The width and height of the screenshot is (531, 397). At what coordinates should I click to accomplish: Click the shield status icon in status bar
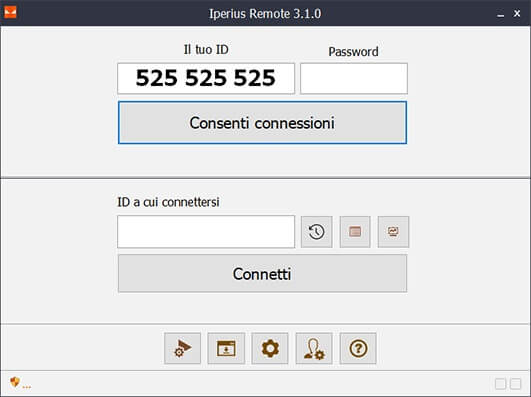pyautogui.click(x=15, y=382)
